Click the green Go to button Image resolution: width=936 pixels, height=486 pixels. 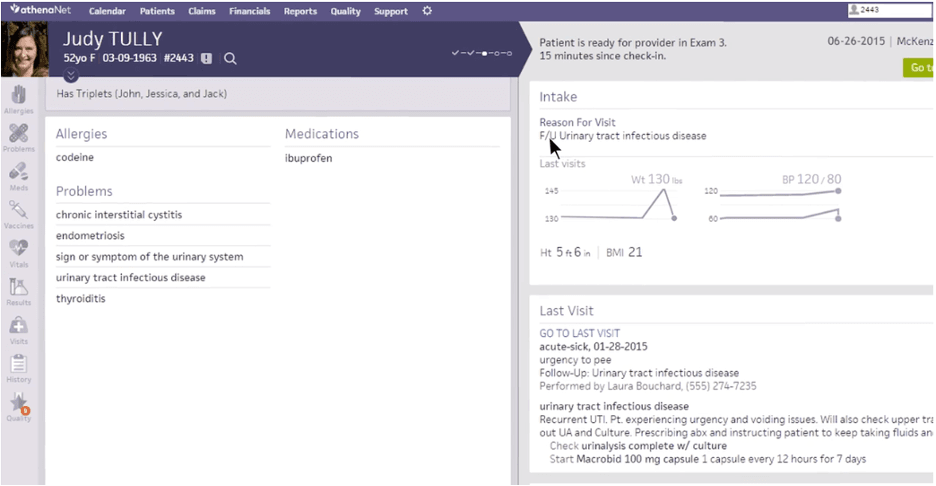click(x=918, y=68)
